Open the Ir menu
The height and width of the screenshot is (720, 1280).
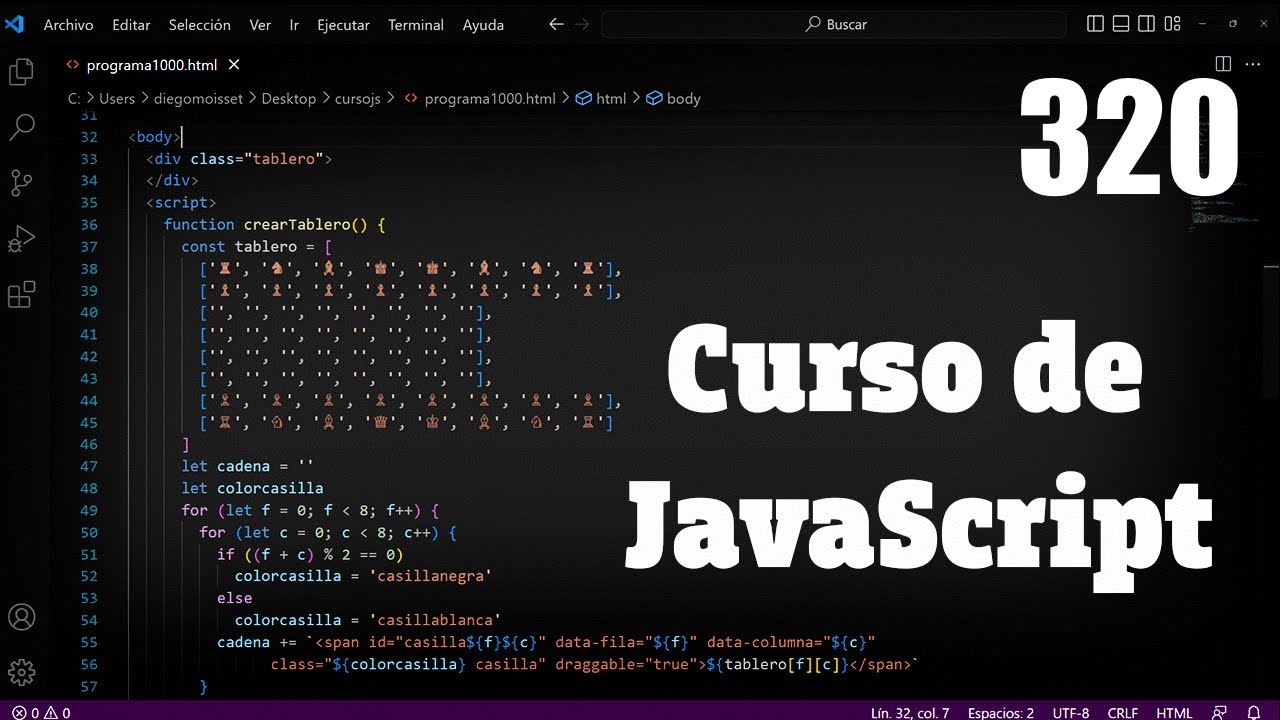294,25
